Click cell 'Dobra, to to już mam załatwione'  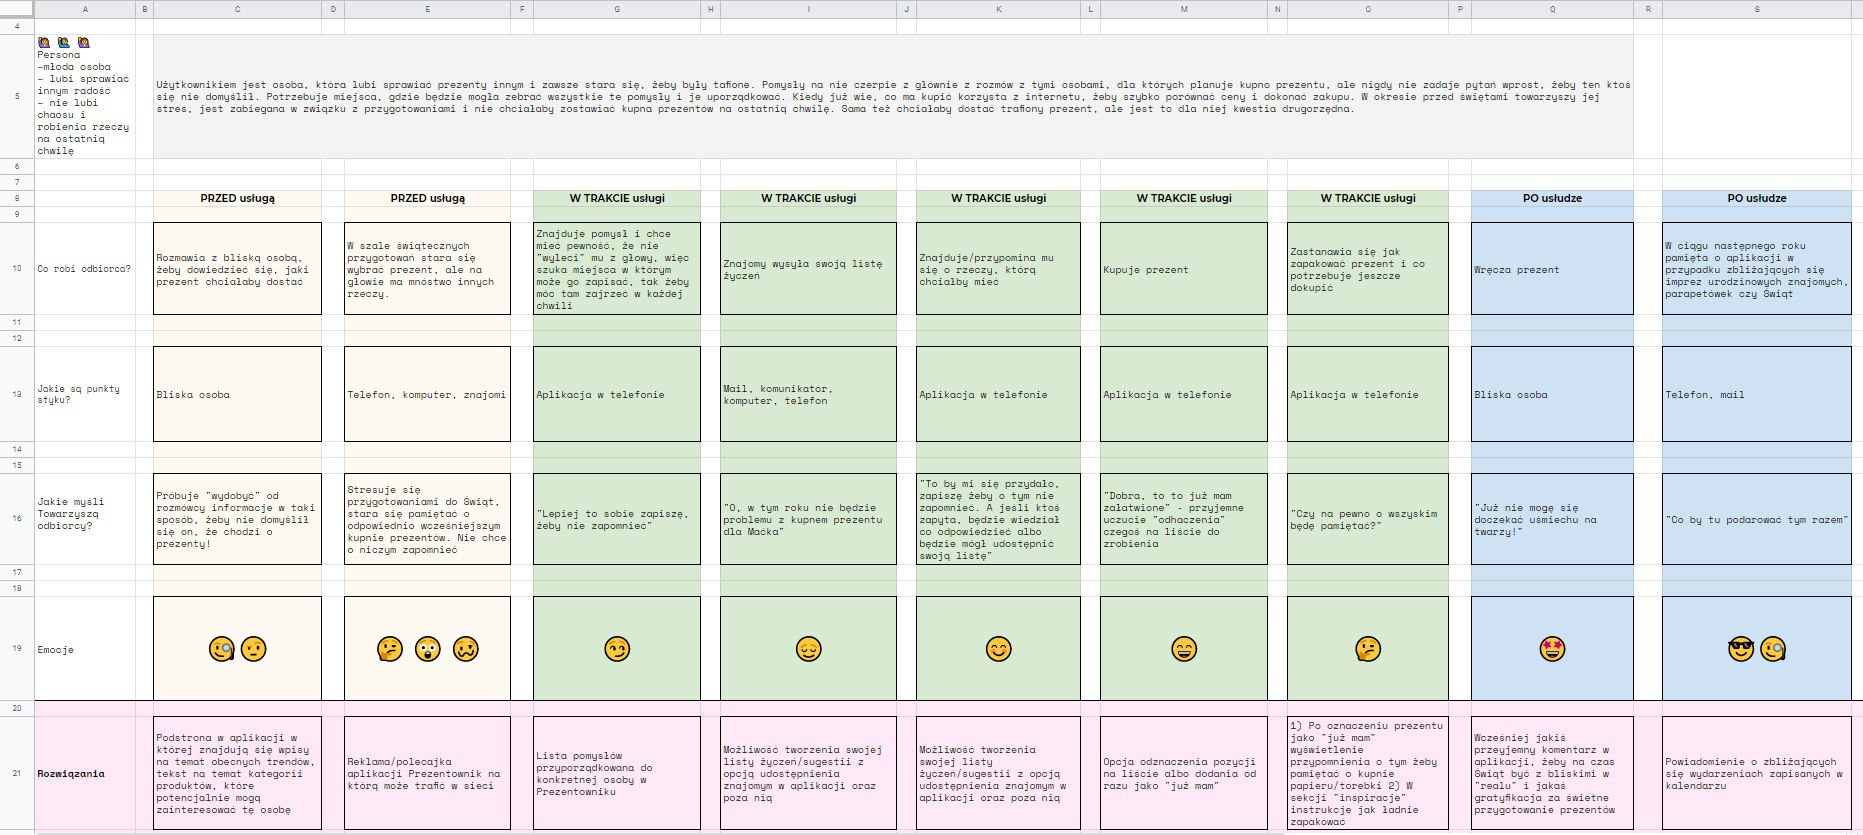click(x=1184, y=519)
